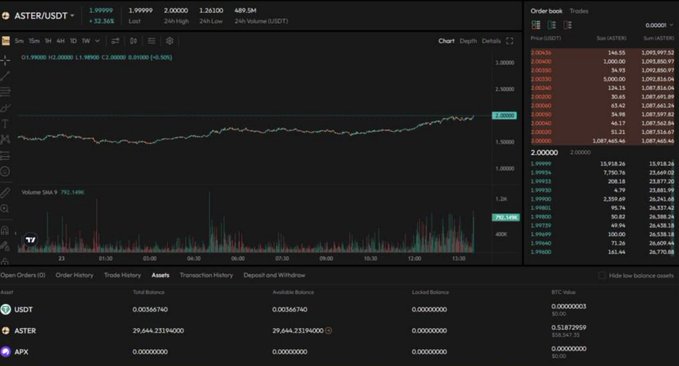The image size is (679, 366).
Task: Click the 2.00000 price label on chart axis
Action: coord(504,116)
